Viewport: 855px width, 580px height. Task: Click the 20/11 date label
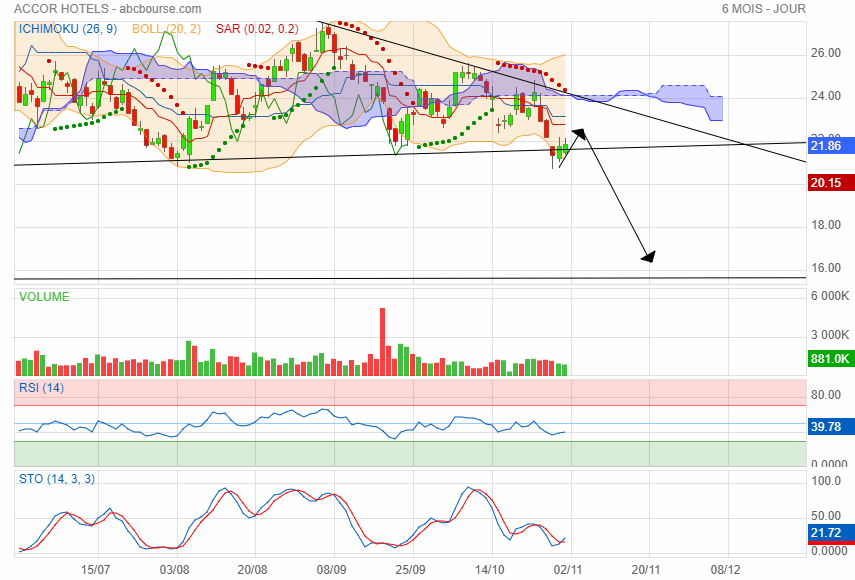(x=646, y=570)
